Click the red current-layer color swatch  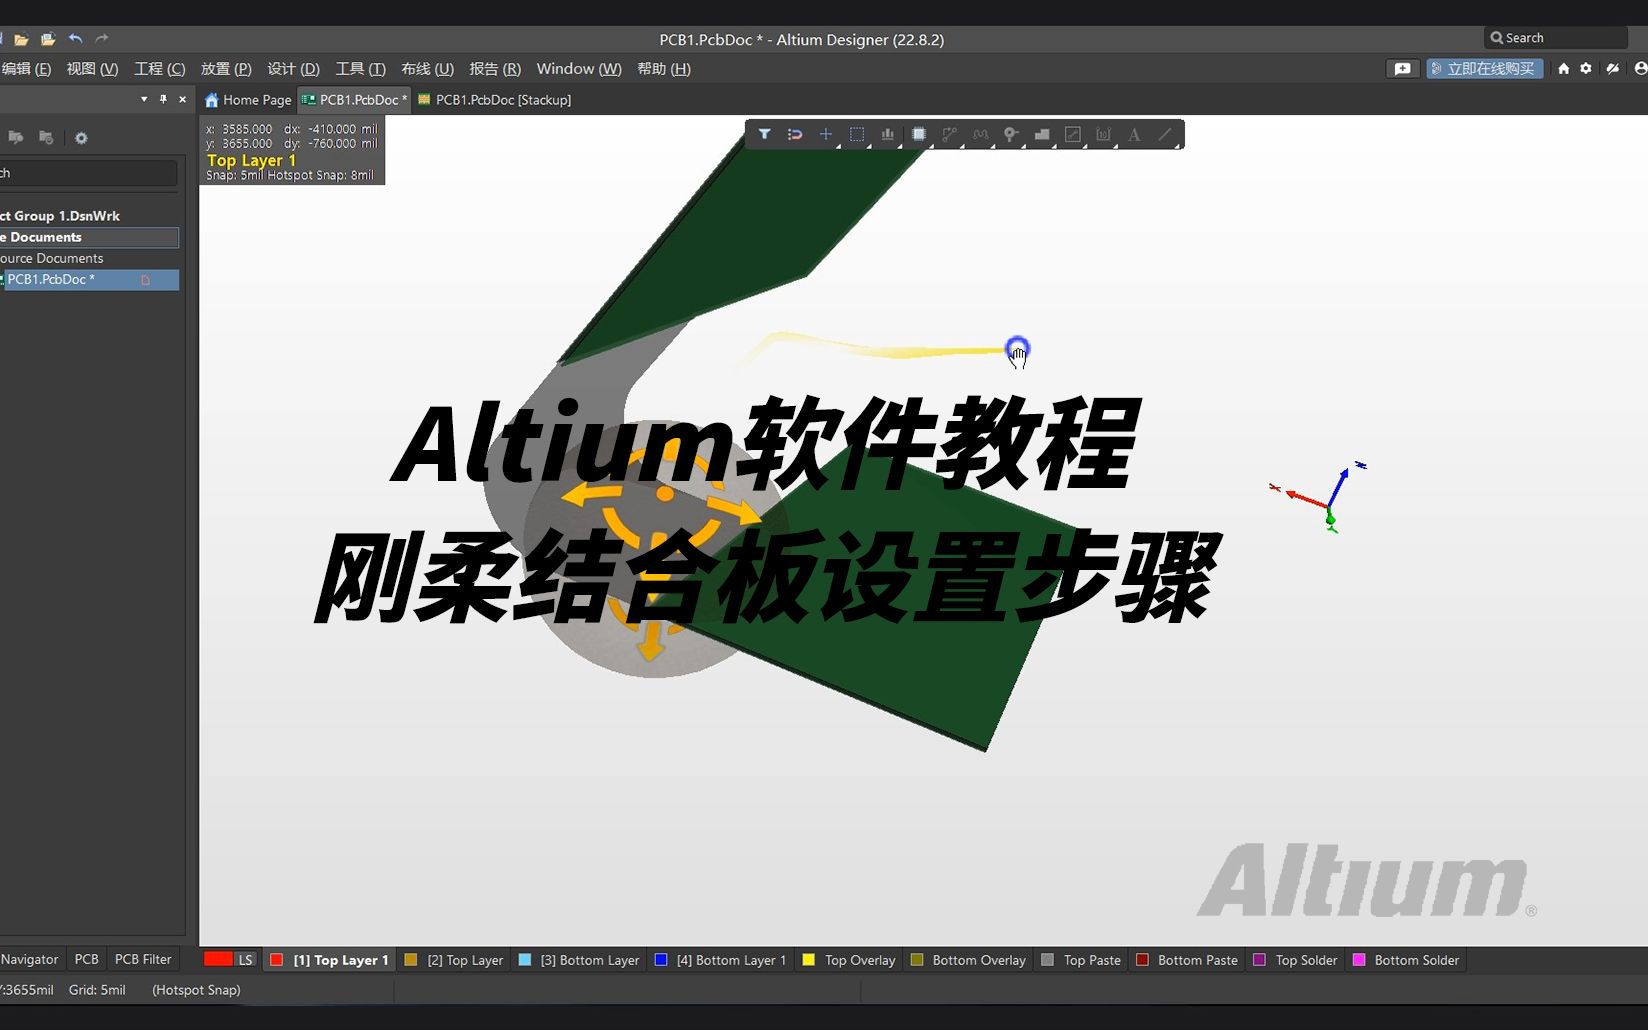click(218, 959)
